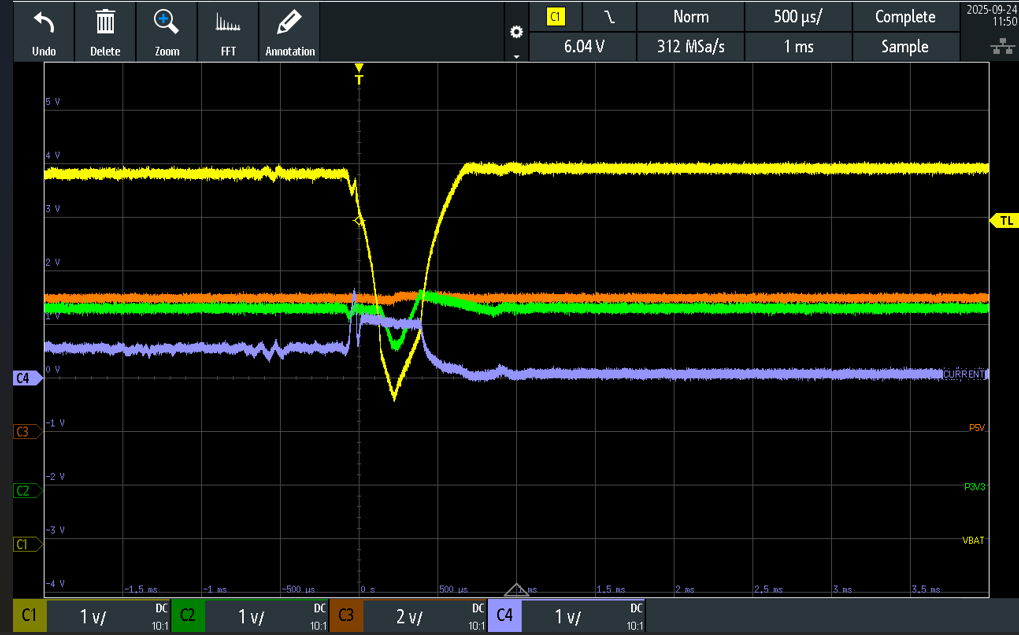Click the trigger crossing point marker on waveform
1019x635 pixels.
pos(359,222)
